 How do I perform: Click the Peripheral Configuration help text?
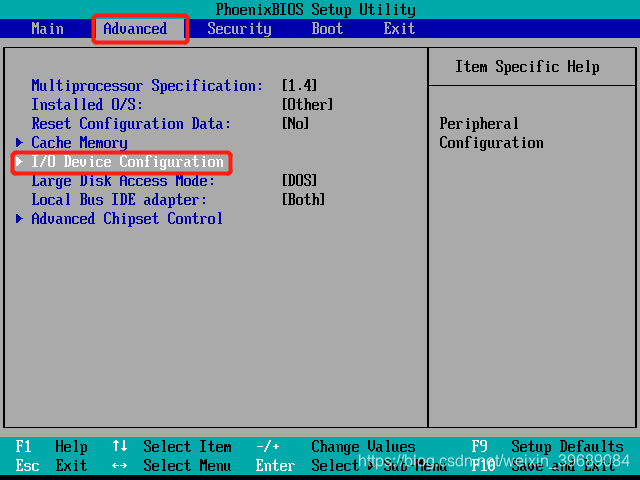click(491, 133)
